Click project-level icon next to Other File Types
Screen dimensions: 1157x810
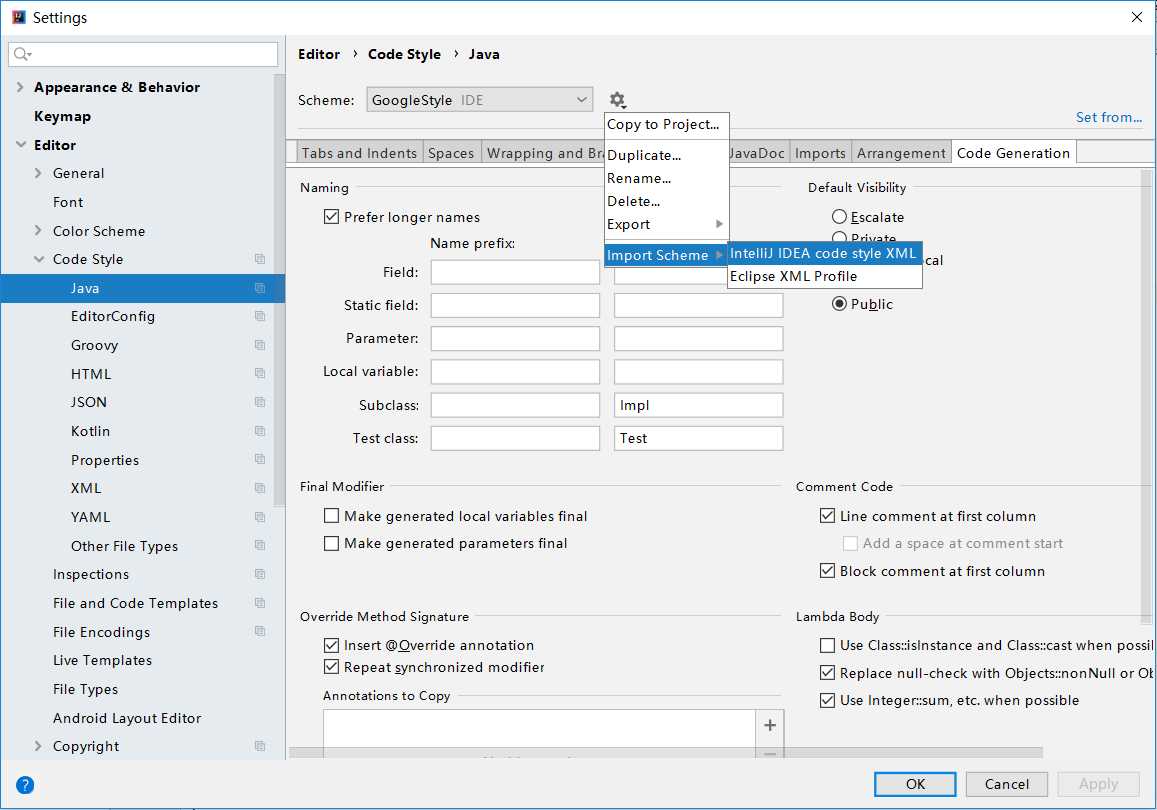[x=260, y=545]
